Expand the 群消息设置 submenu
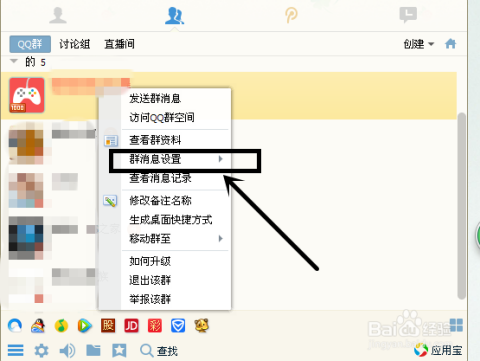The image size is (480, 361). (x=176, y=159)
